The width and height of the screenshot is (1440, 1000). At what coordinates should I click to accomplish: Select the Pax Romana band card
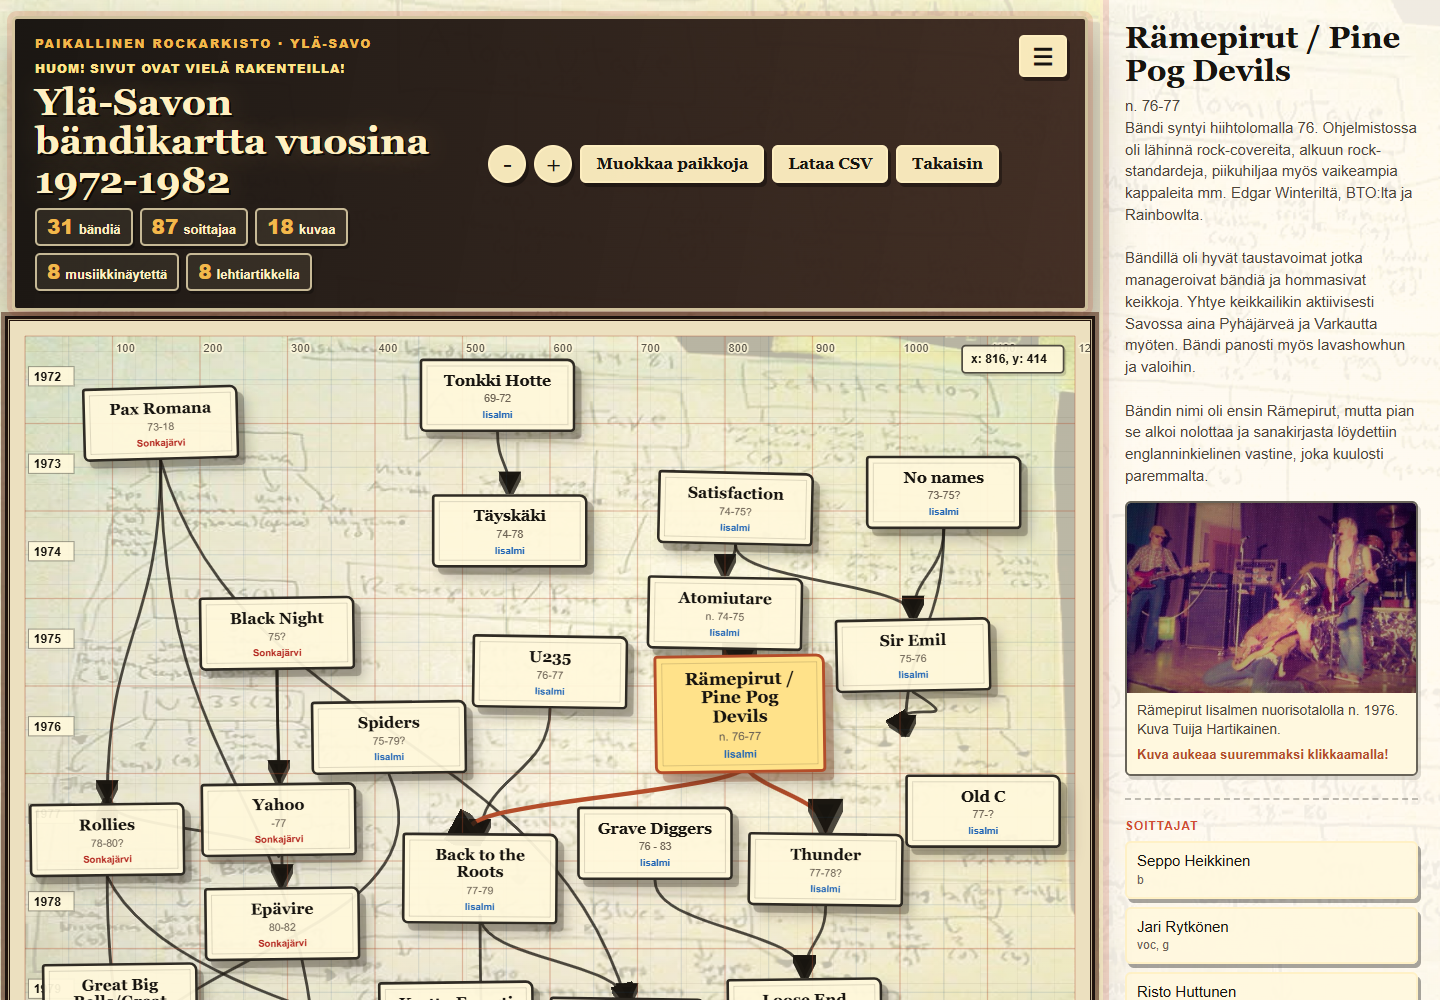[x=161, y=424]
